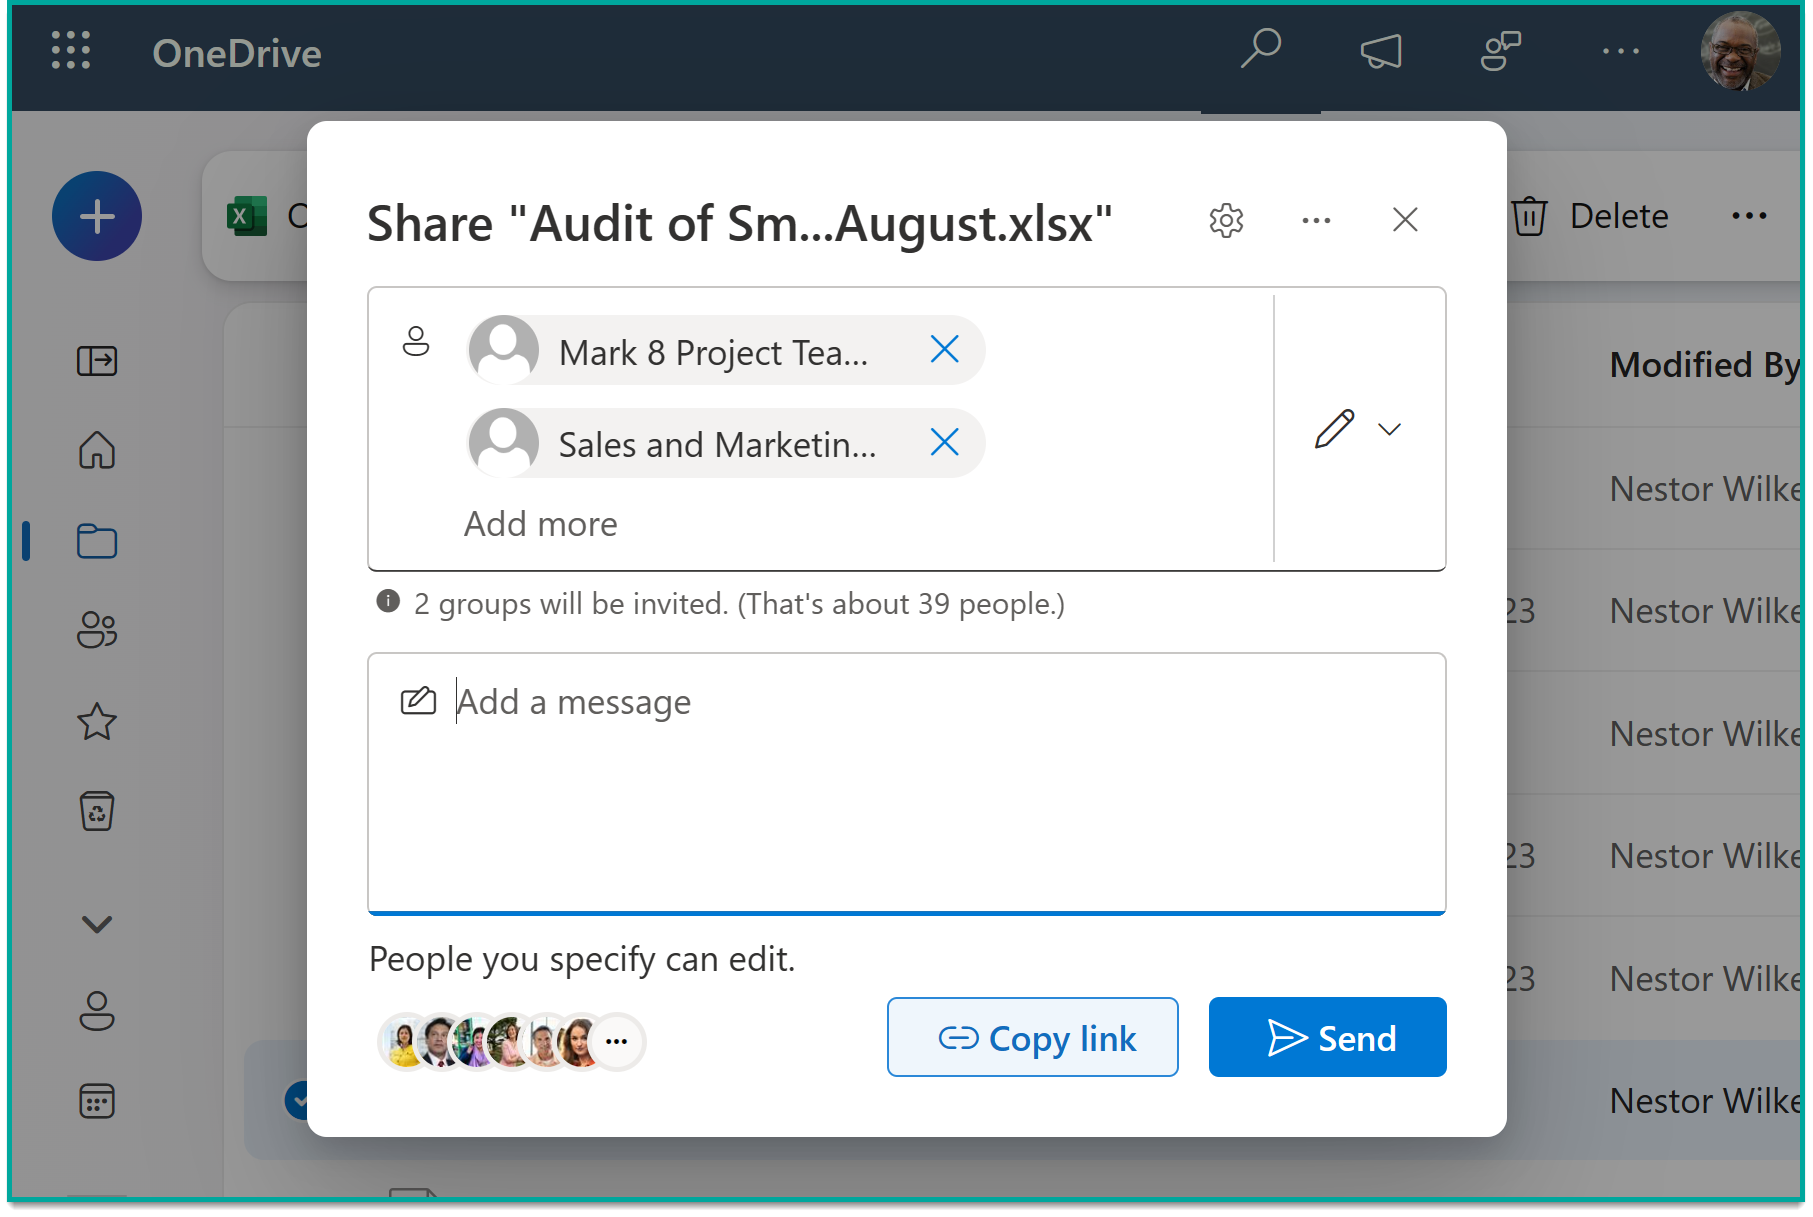This screenshot has height=1217, width=1813.
Task: Send feedback via the megaphone icon
Action: point(1381,52)
